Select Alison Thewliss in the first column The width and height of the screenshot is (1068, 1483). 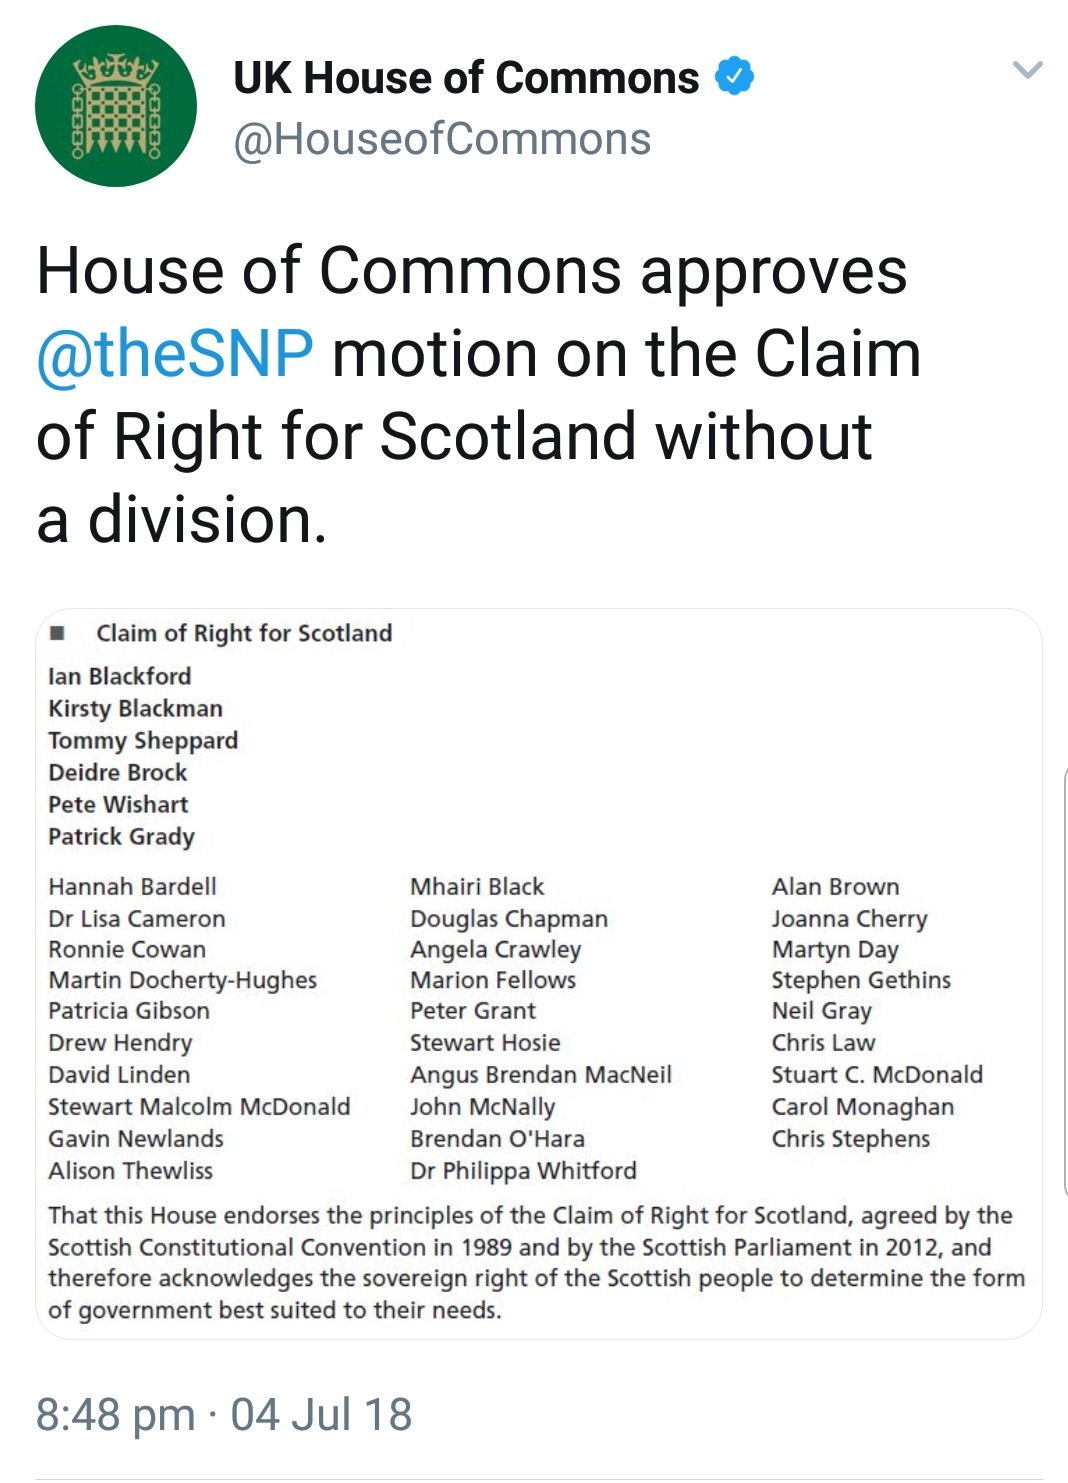[130, 1170]
